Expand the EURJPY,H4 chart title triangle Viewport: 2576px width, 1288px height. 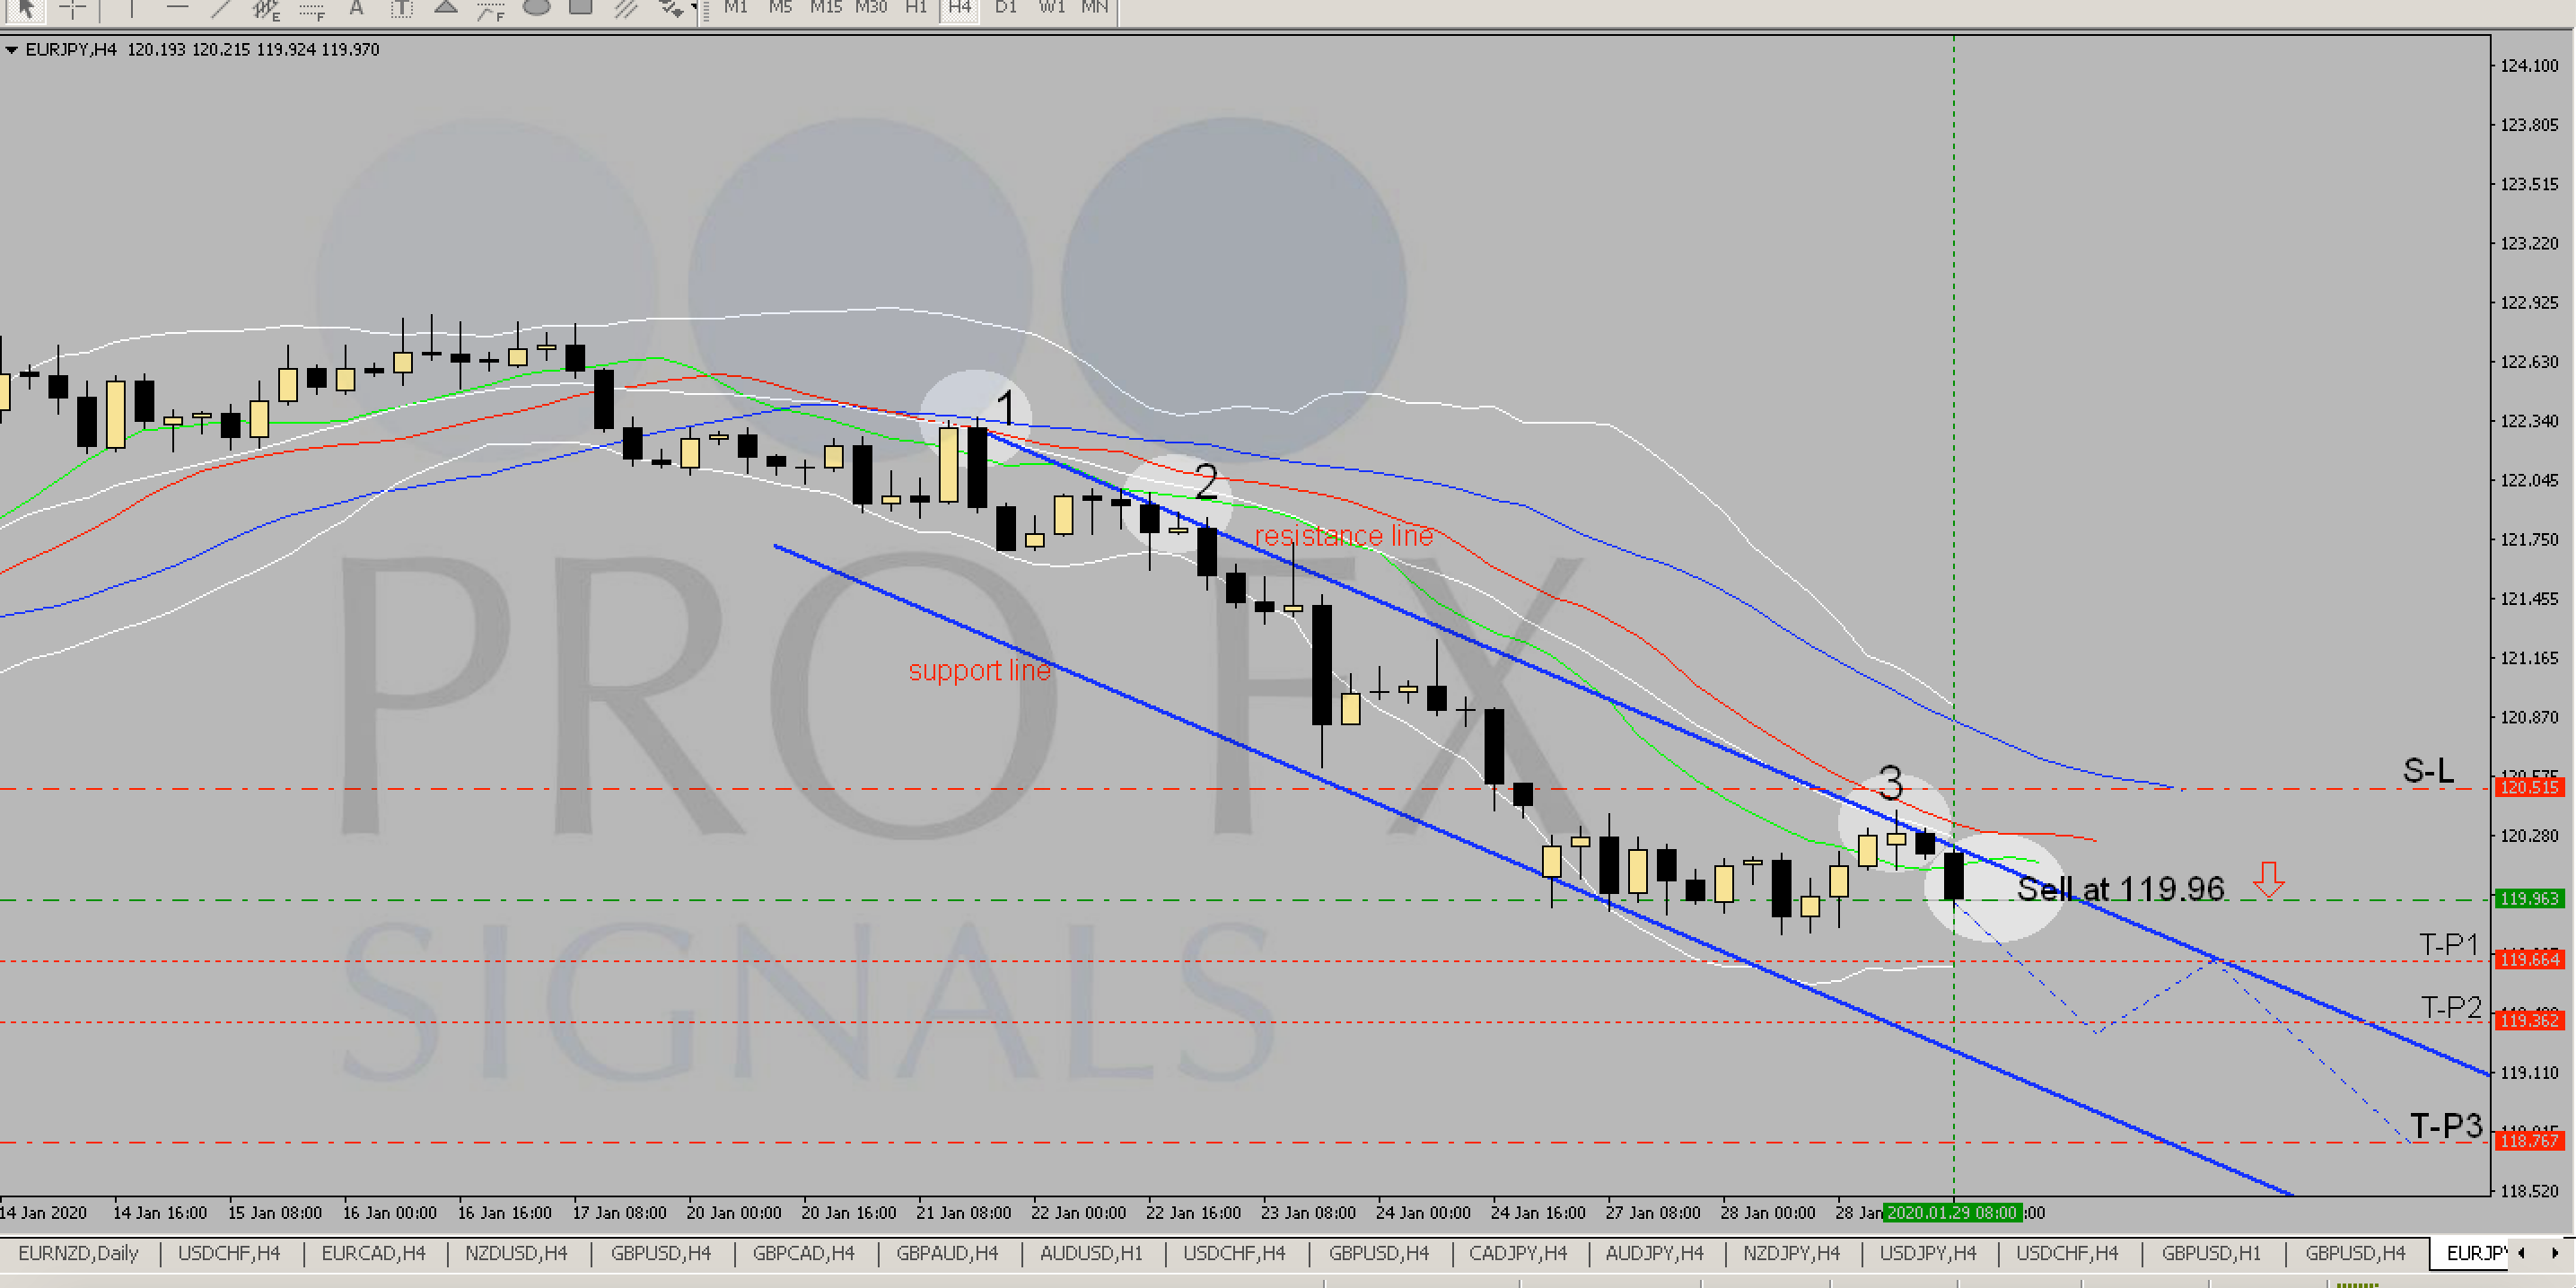point(11,49)
